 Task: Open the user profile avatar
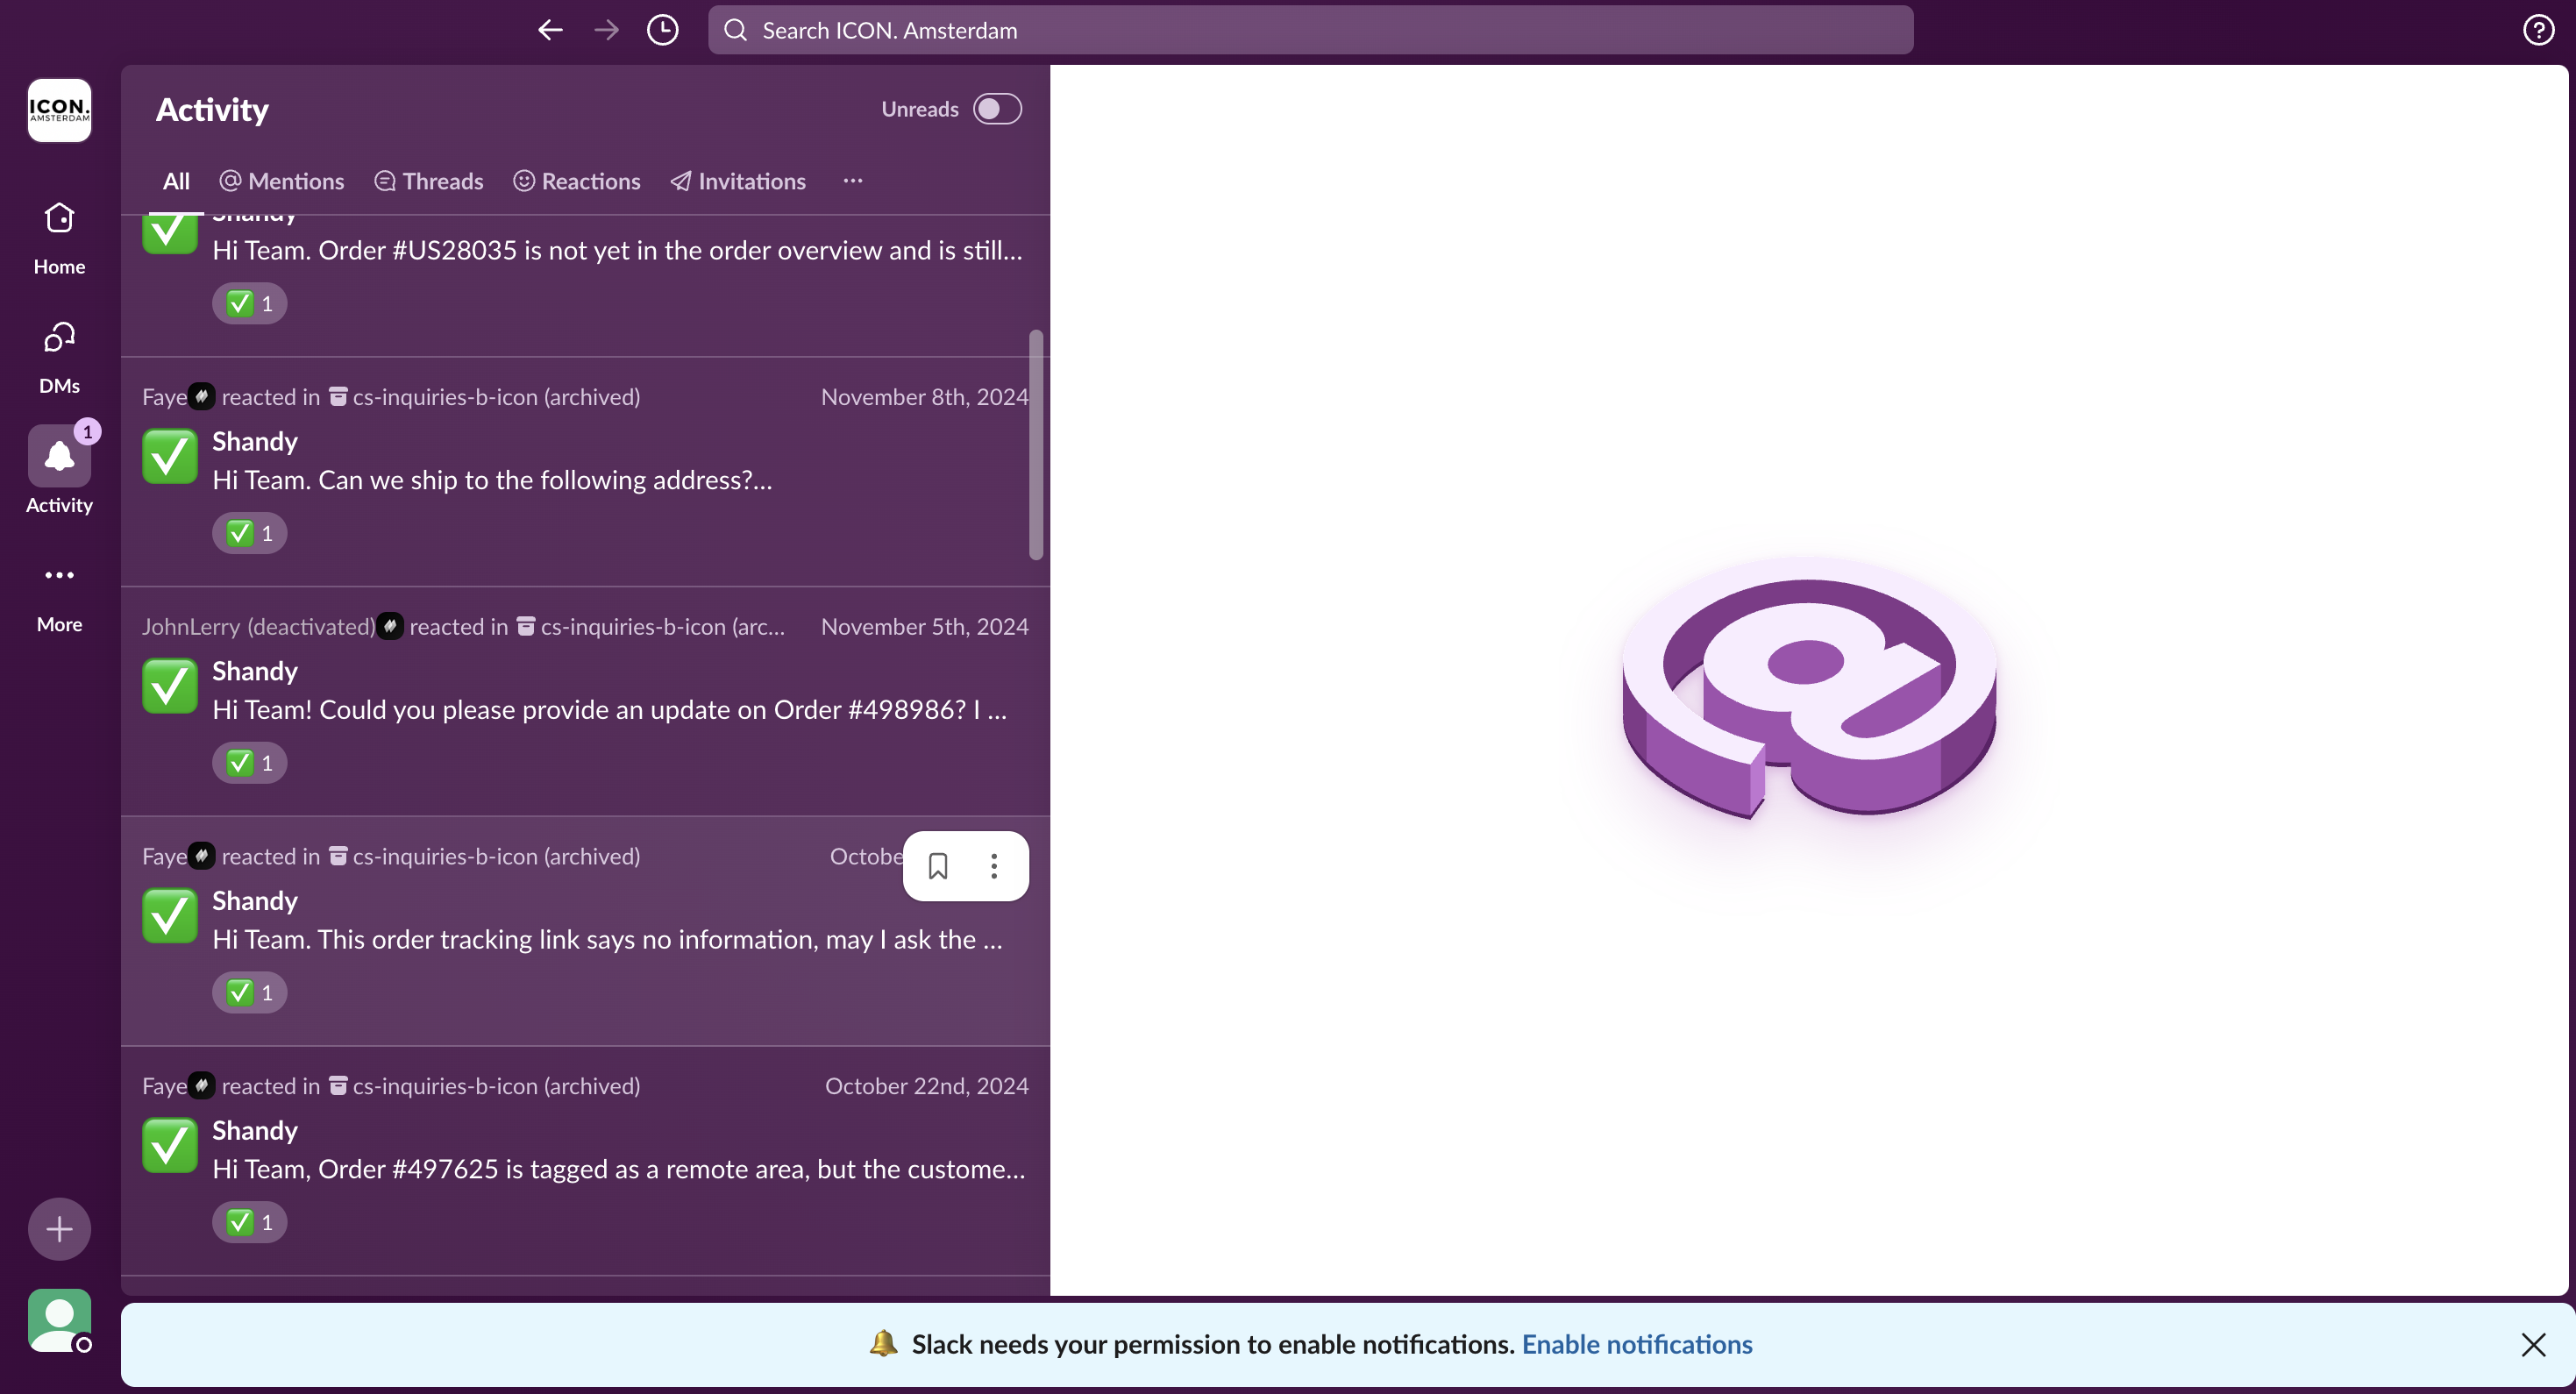(x=59, y=1320)
